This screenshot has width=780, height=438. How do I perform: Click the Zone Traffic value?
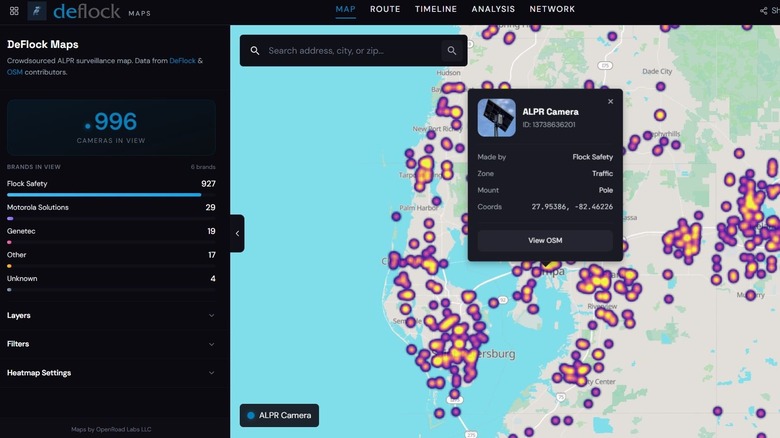tap(602, 173)
